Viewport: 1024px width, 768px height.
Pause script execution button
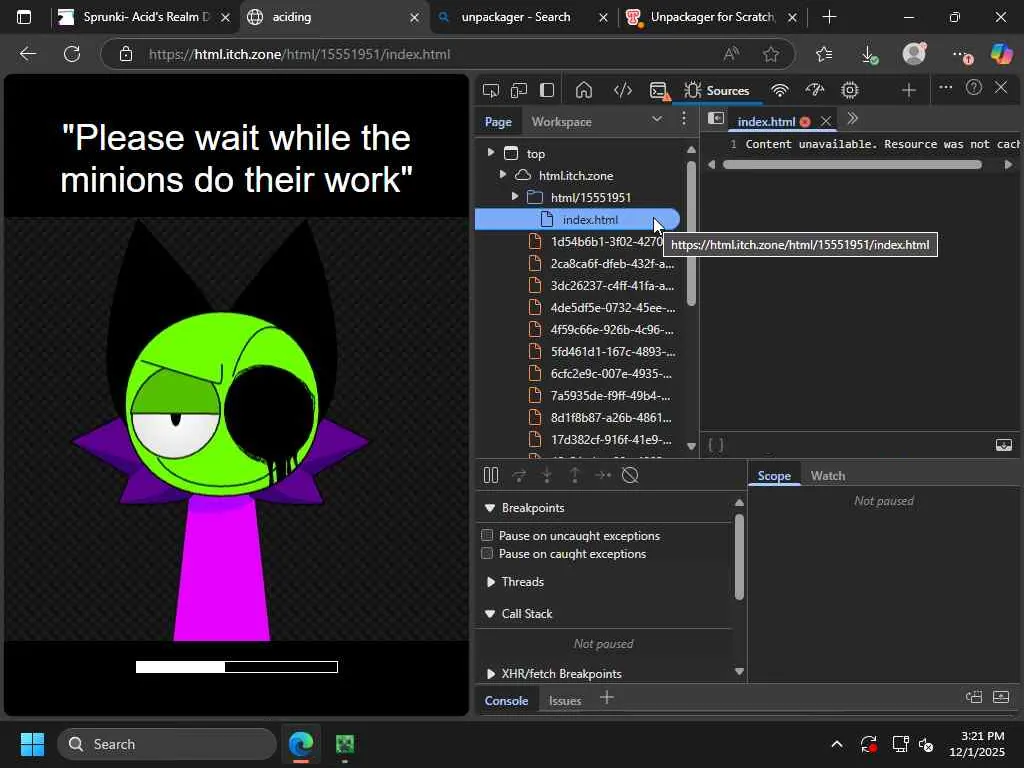490,475
